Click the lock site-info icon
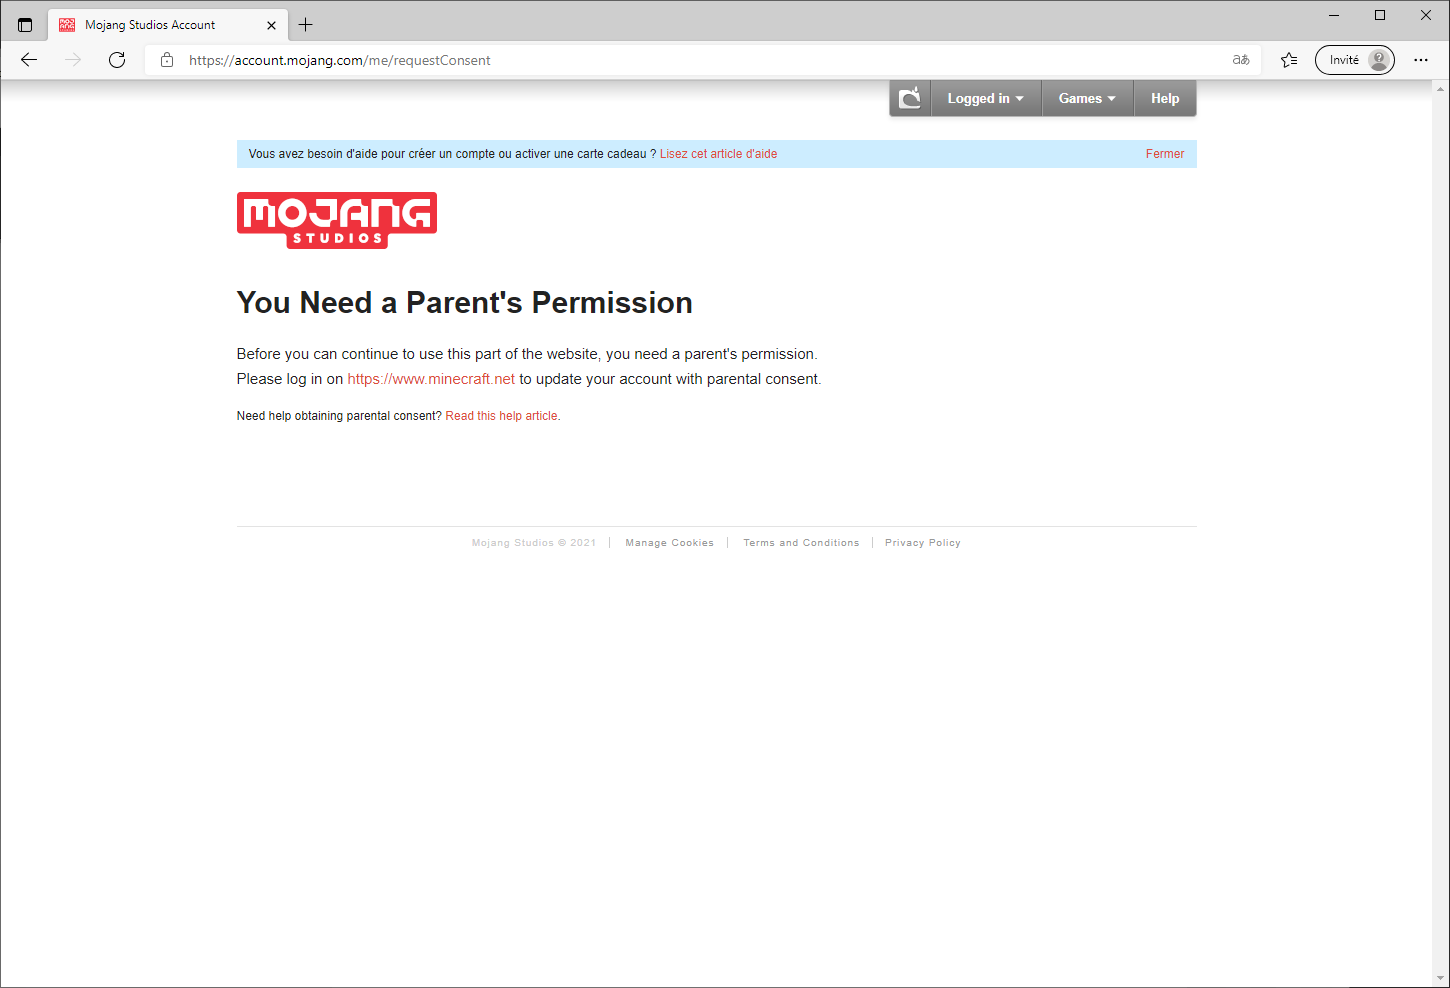 [x=167, y=60]
